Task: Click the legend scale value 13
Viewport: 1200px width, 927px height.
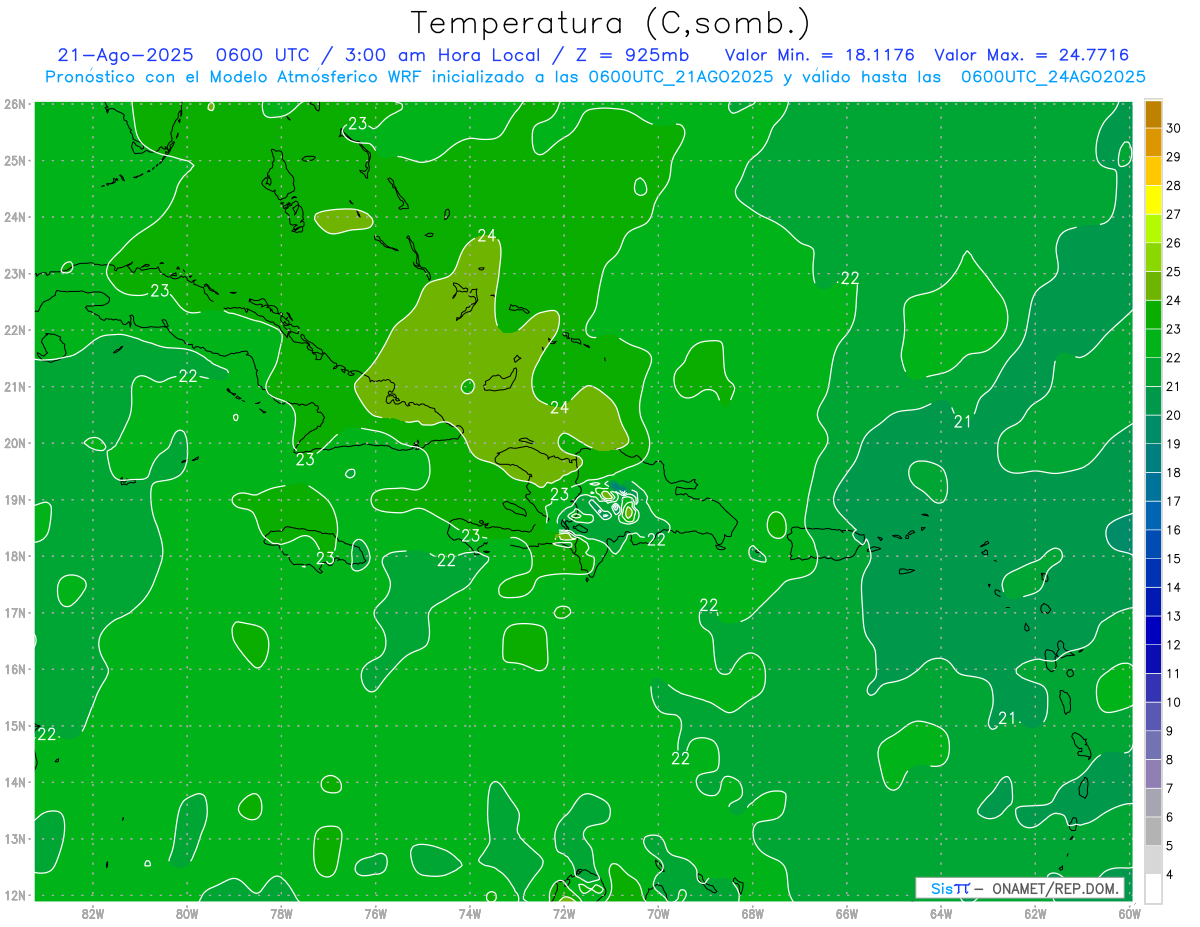Action: pos(1174,616)
